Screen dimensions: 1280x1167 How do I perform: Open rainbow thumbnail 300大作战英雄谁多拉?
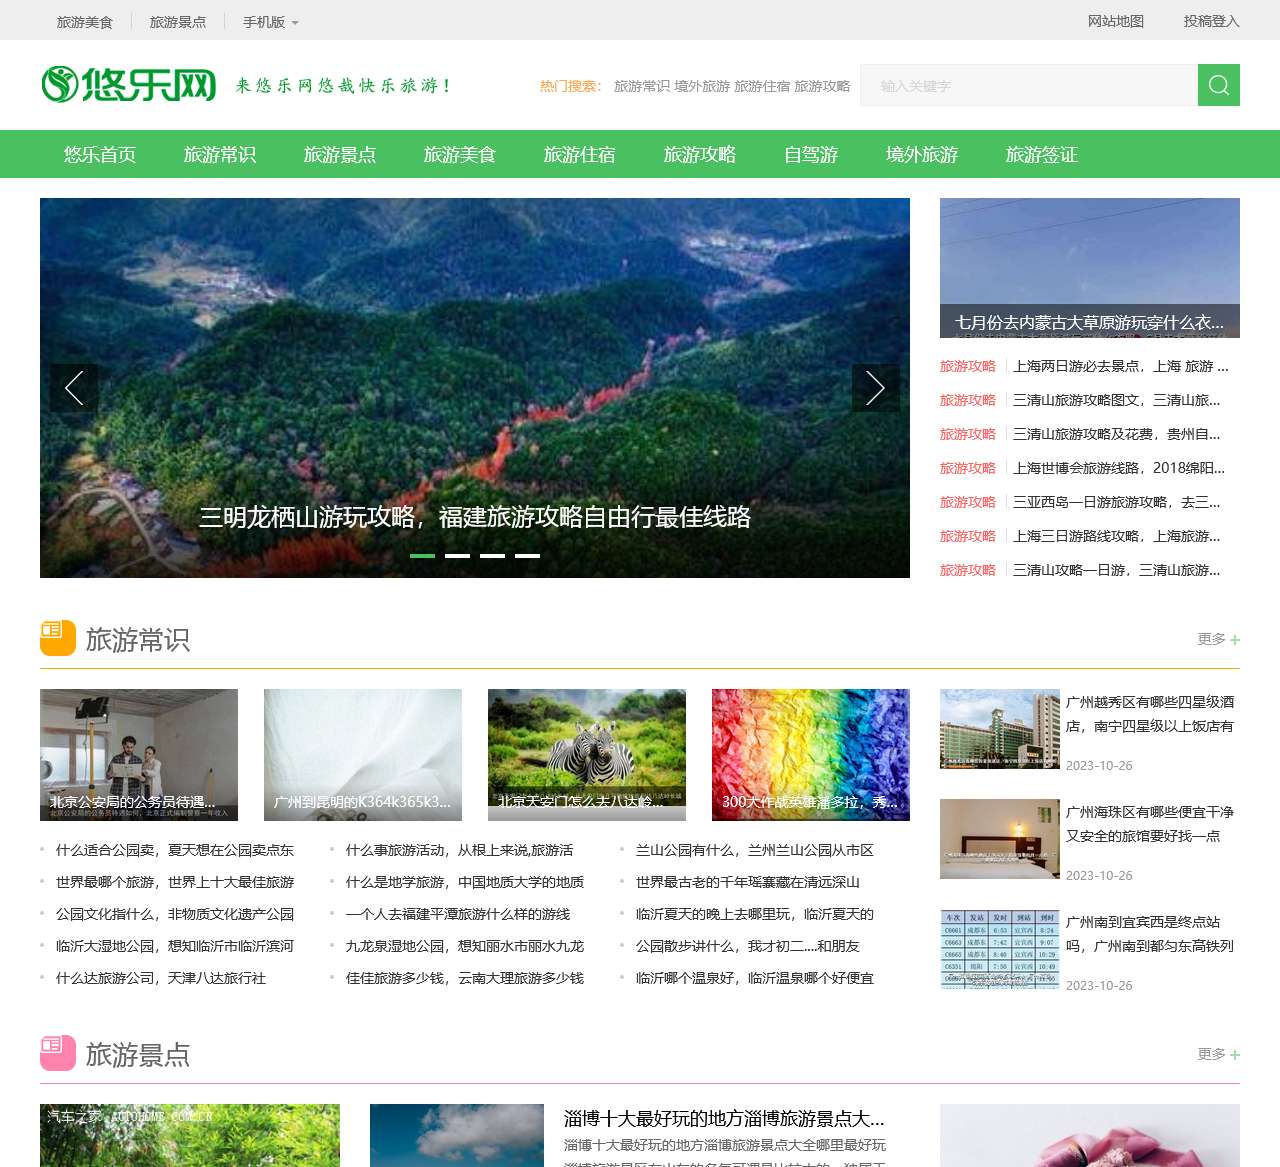pyautogui.click(x=811, y=755)
